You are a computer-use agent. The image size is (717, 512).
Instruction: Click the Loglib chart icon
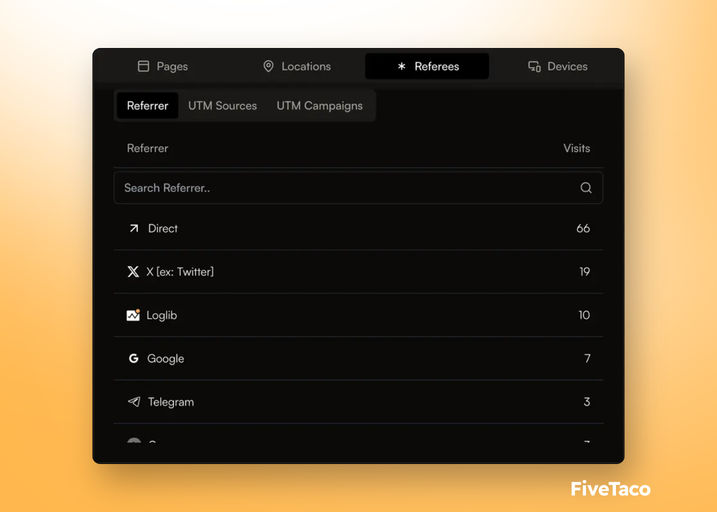point(133,315)
